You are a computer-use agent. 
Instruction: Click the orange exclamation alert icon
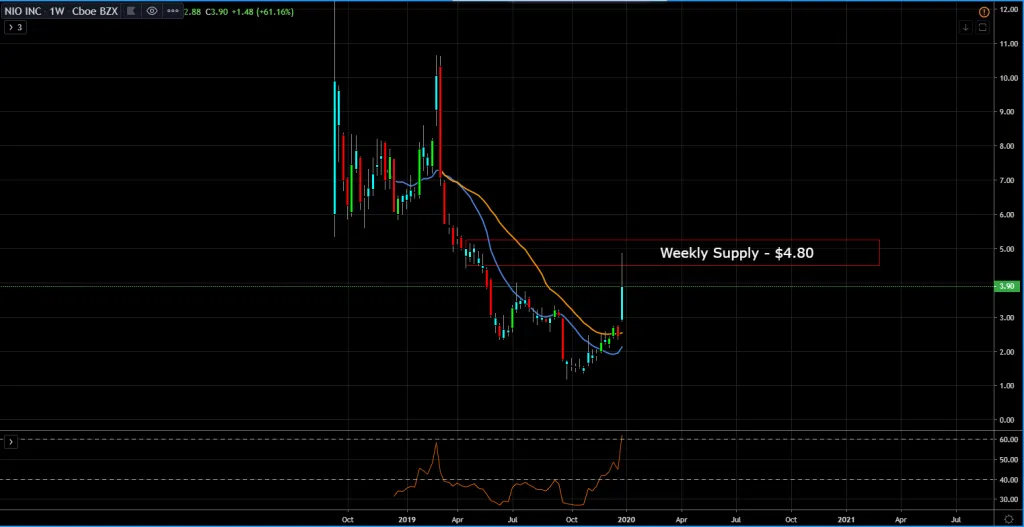(984, 12)
